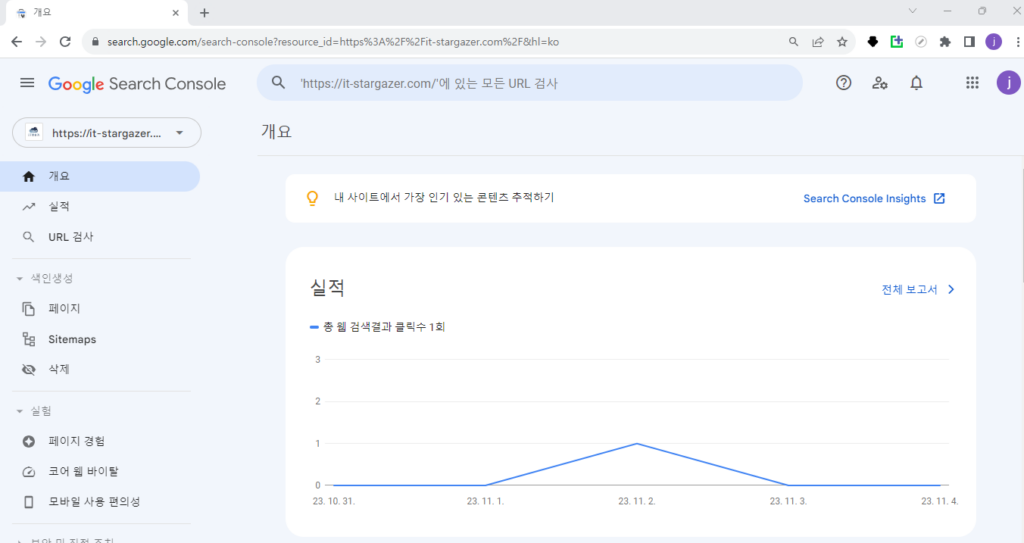
Task: Open users and permissions settings icon
Action: click(880, 83)
